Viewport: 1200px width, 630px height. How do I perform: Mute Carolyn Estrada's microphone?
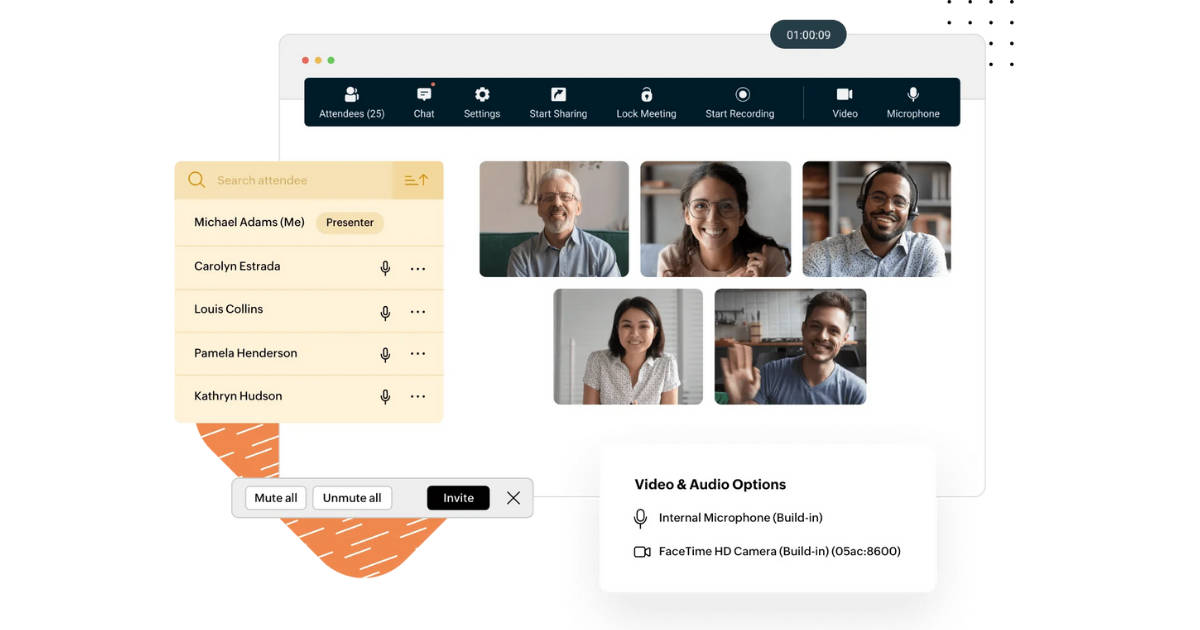[x=385, y=268]
